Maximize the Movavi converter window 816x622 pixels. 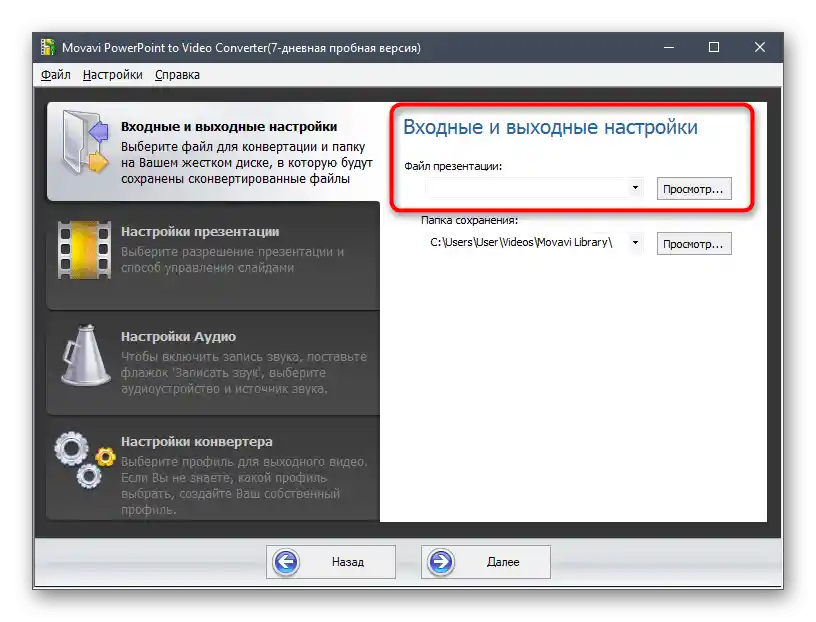click(714, 47)
